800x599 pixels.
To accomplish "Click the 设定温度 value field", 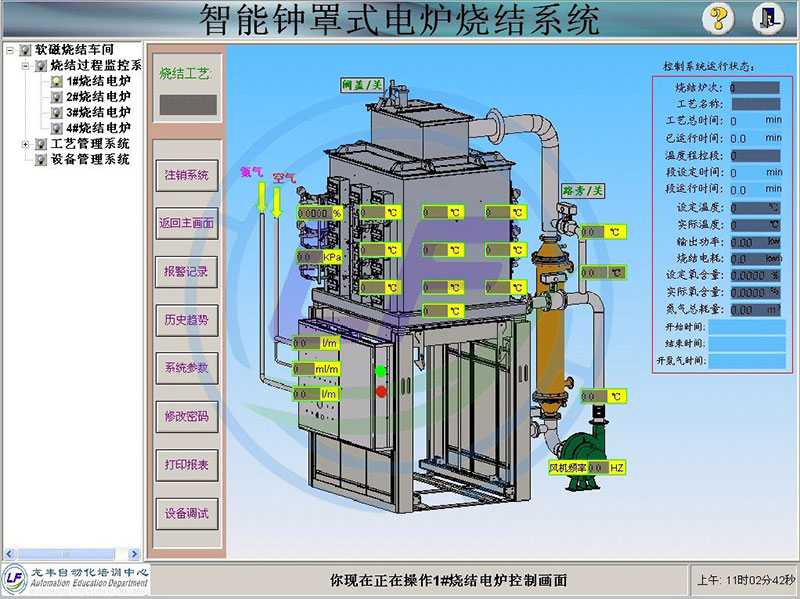I will pos(754,207).
